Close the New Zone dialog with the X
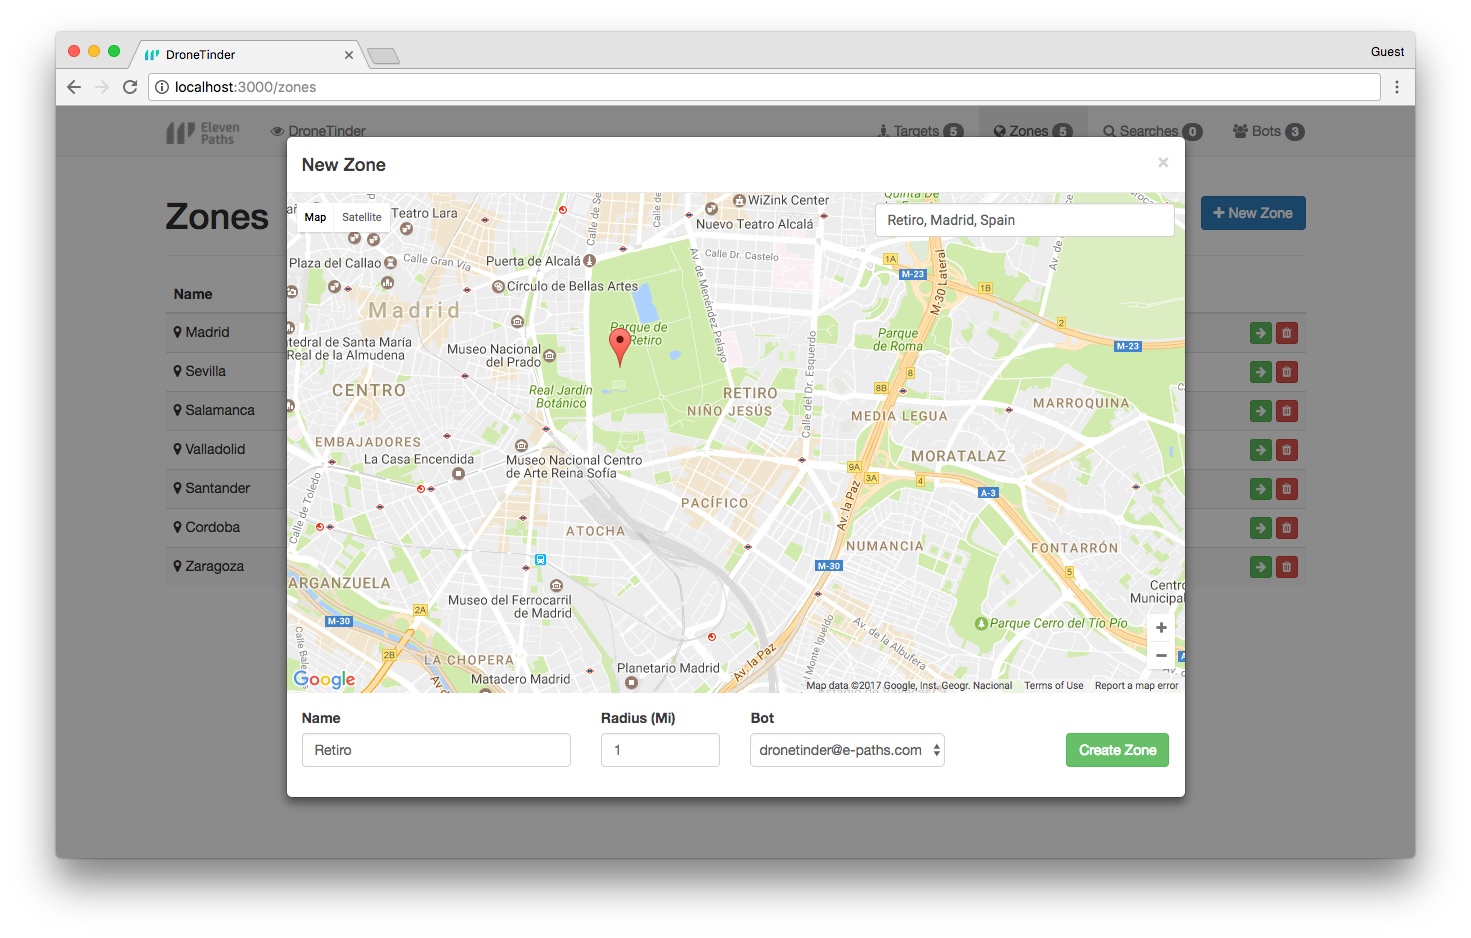The height and width of the screenshot is (938, 1471). [1163, 162]
